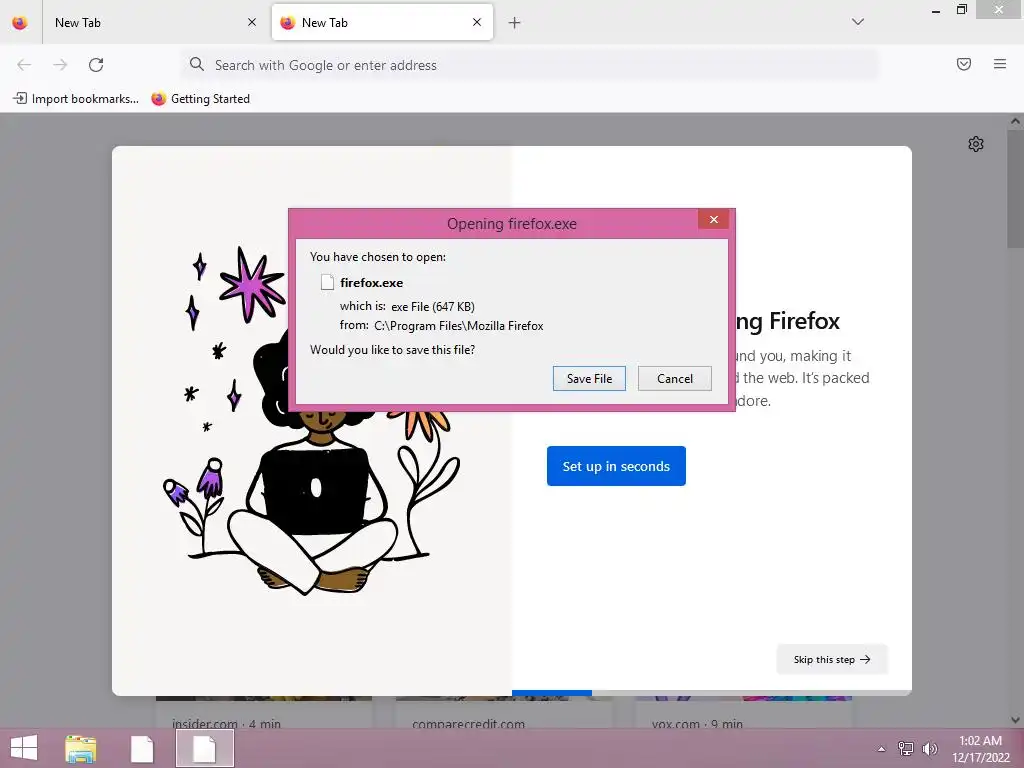Click the Set up in seconds button
The width and height of the screenshot is (1024, 768).
point(616,466)
